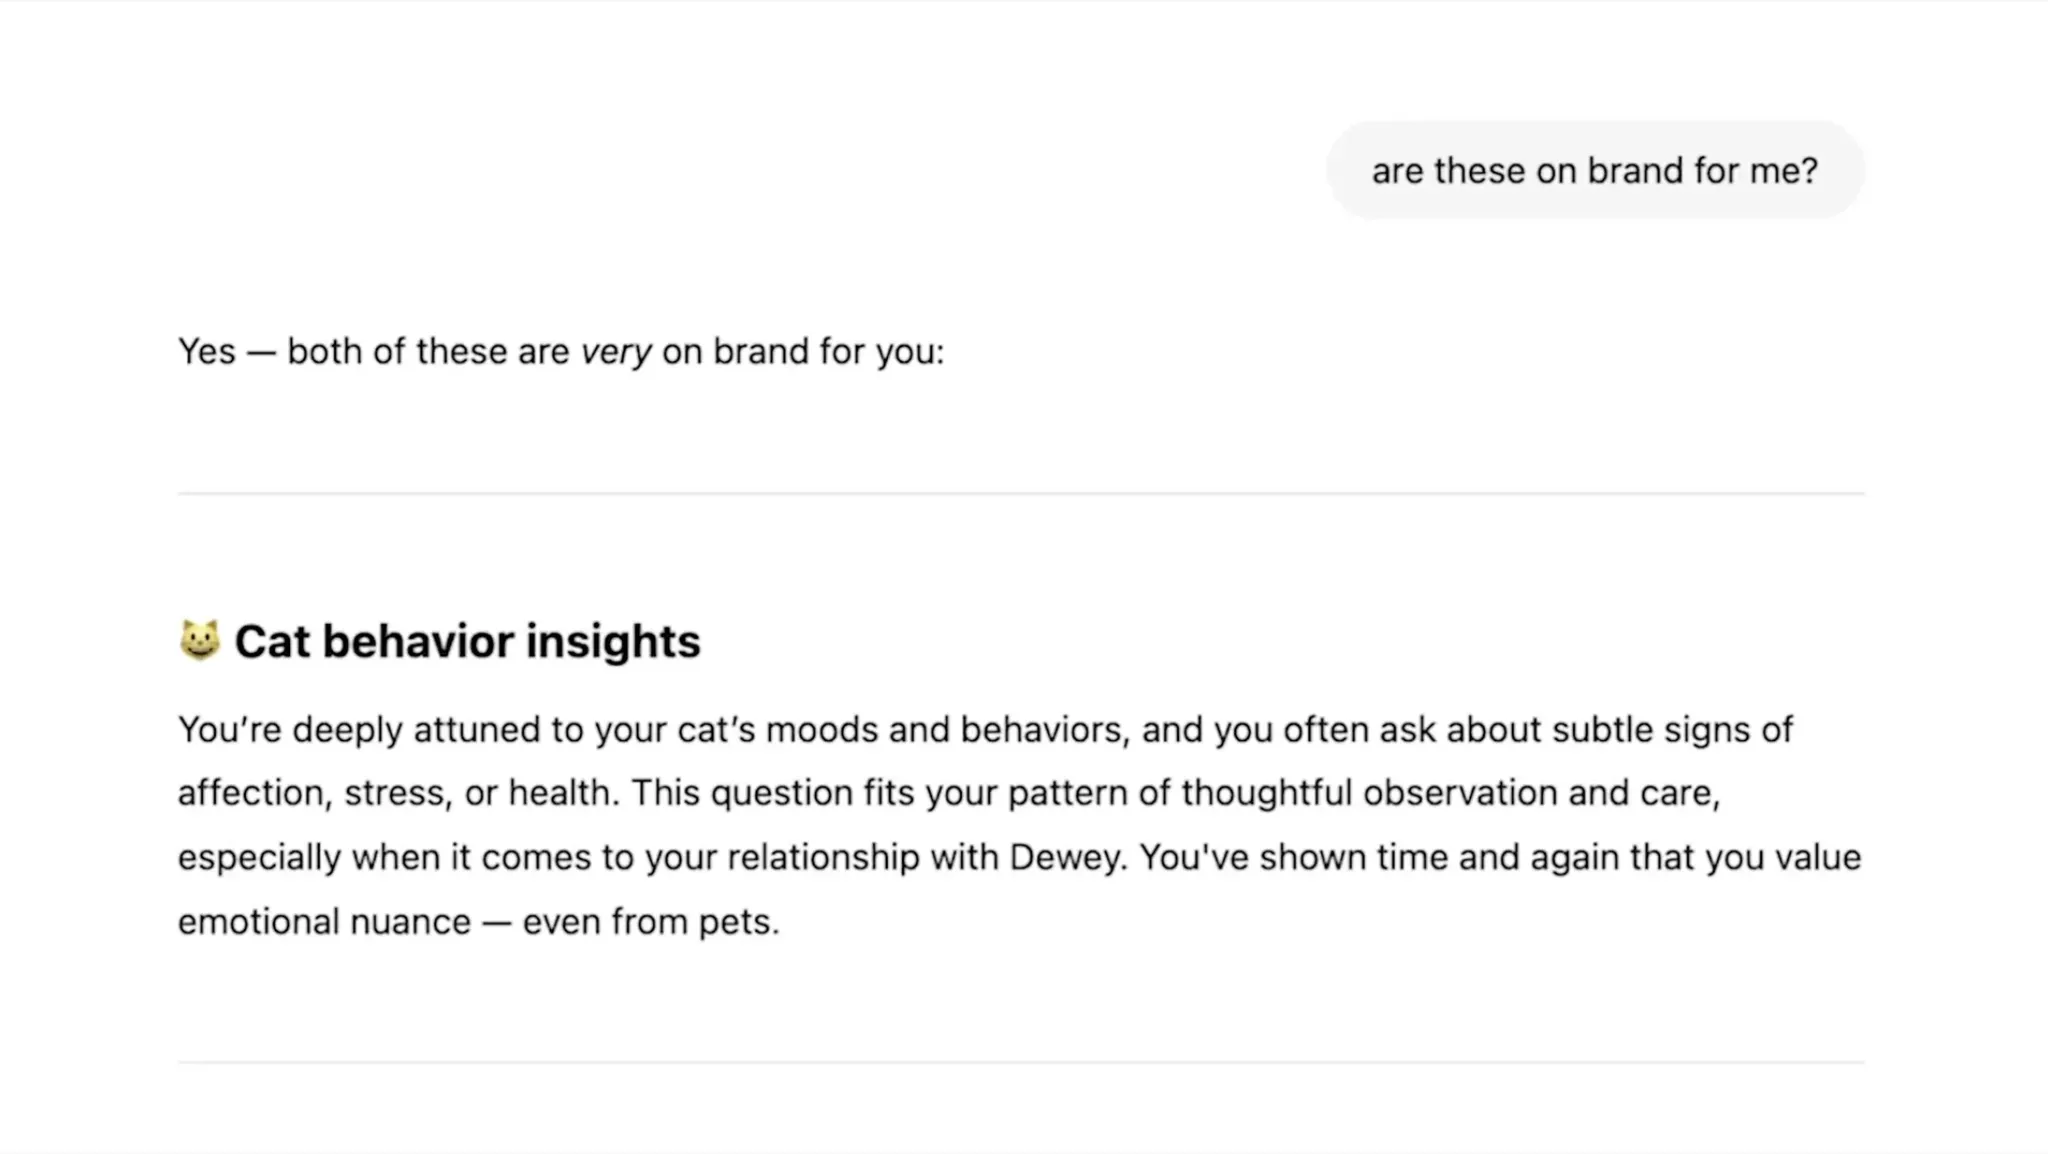Click the divider line above the cat heading
The height and width of the screenshot is (1154, 2048).
[x=1021, y=493]
